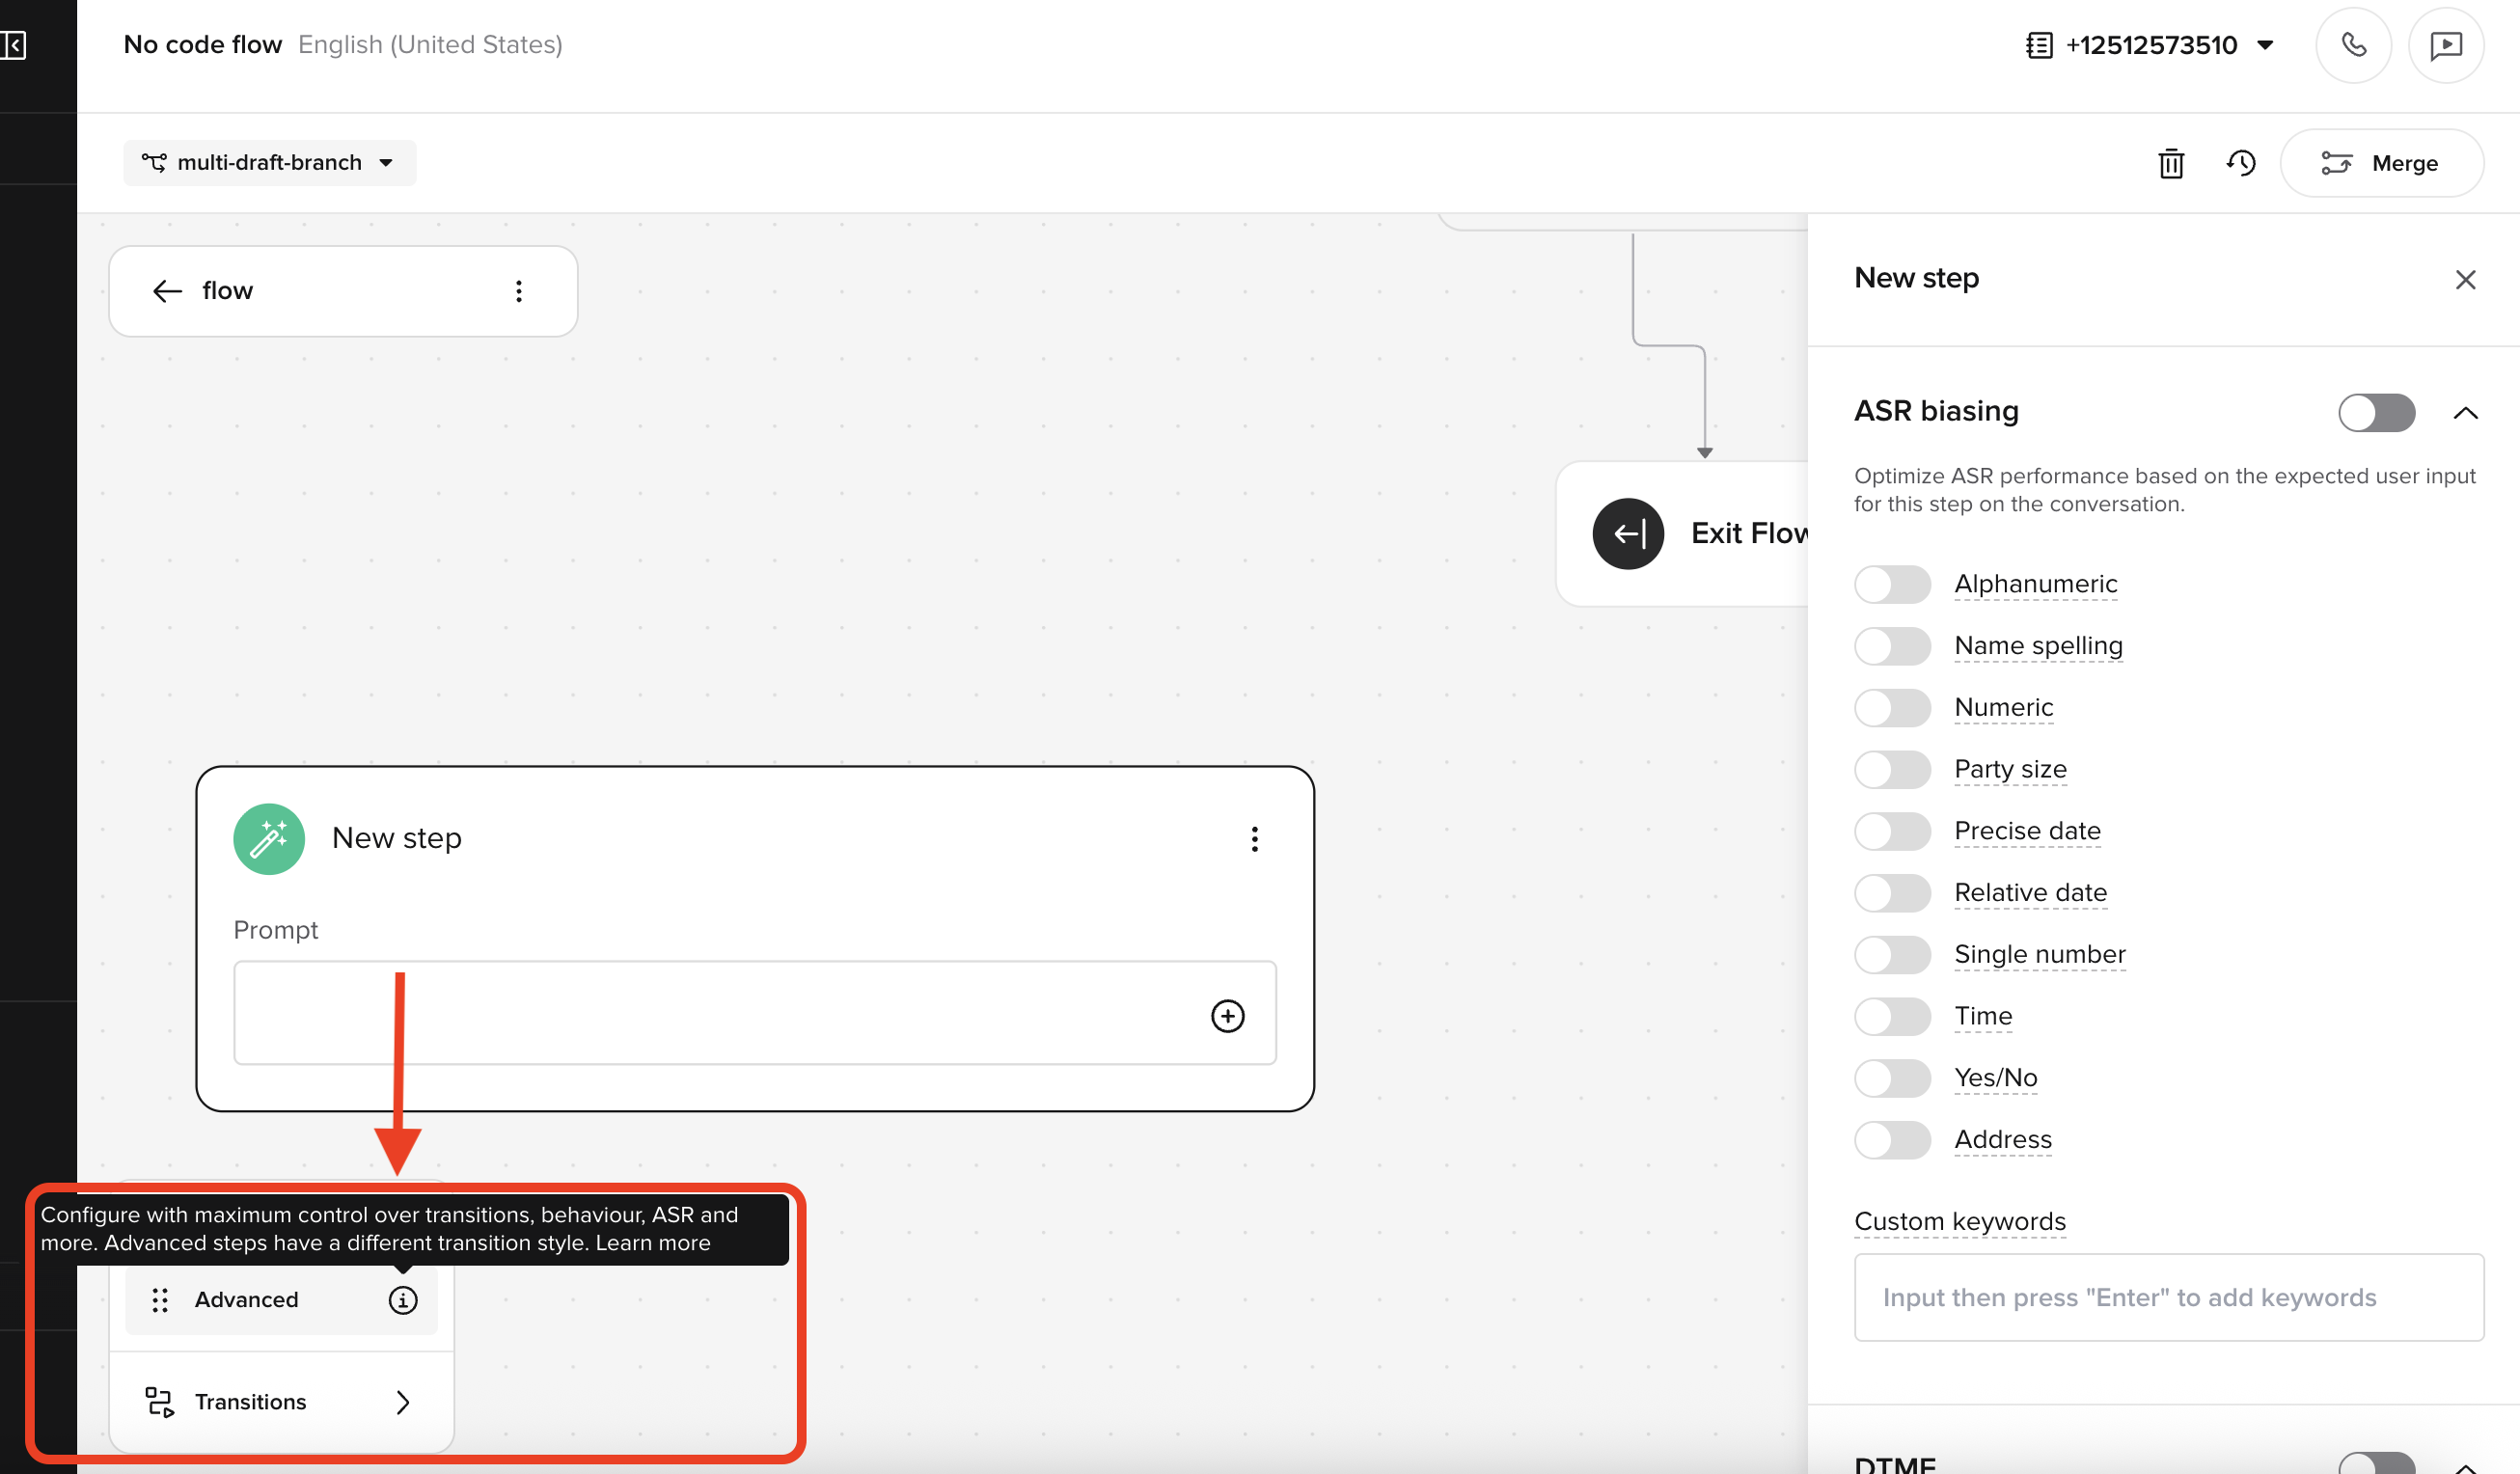Collapse the ASR biasing section chevron

[x=2465, y=413]
